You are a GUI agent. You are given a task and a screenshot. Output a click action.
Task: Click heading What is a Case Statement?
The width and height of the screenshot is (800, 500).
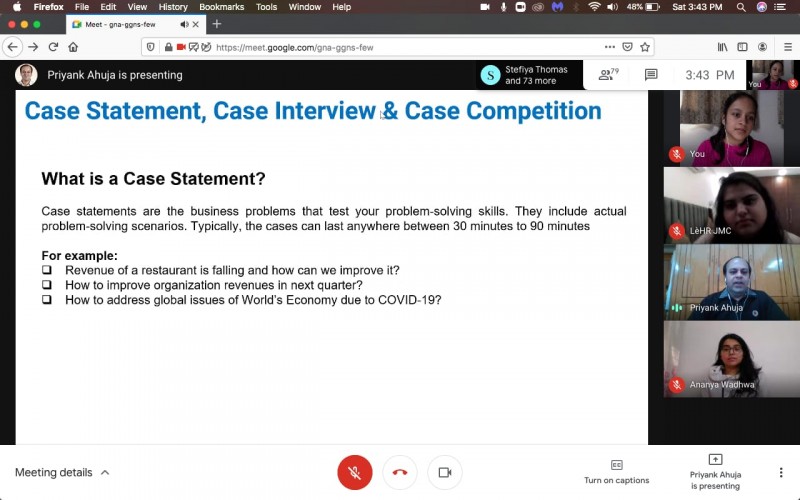coord(153,179)
